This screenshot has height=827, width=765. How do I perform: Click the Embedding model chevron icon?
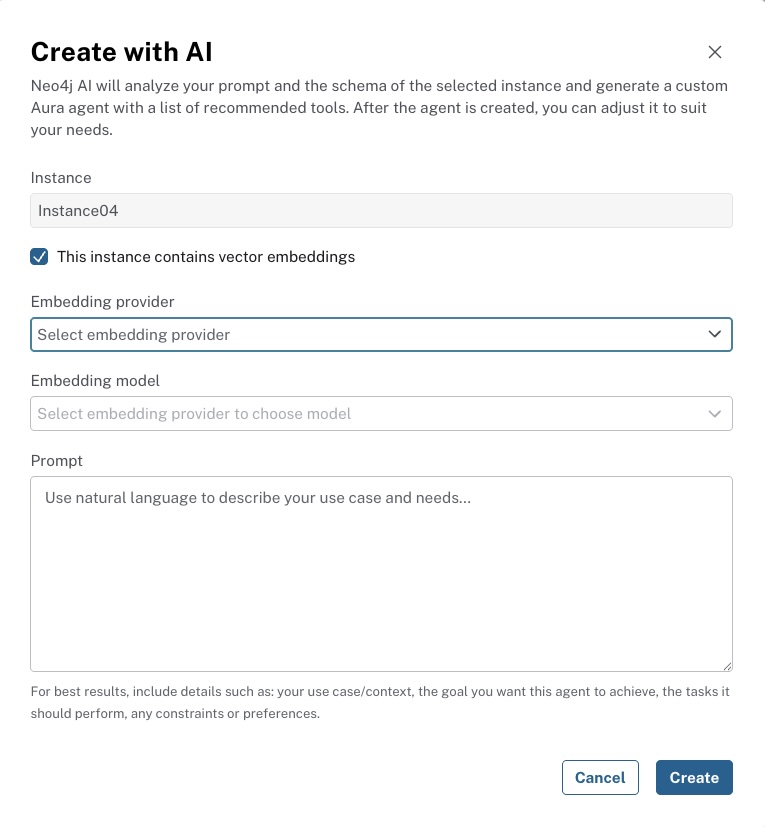coord(714,413)
